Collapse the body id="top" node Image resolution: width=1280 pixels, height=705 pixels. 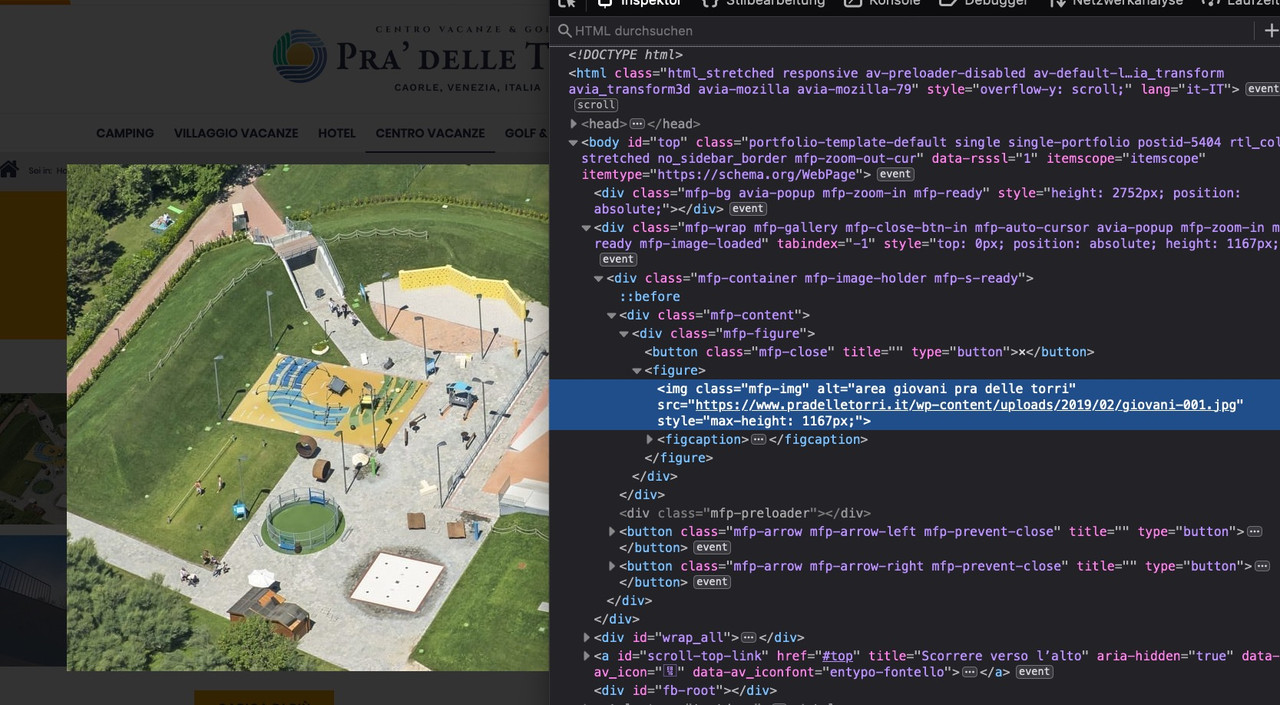point(574,142)
